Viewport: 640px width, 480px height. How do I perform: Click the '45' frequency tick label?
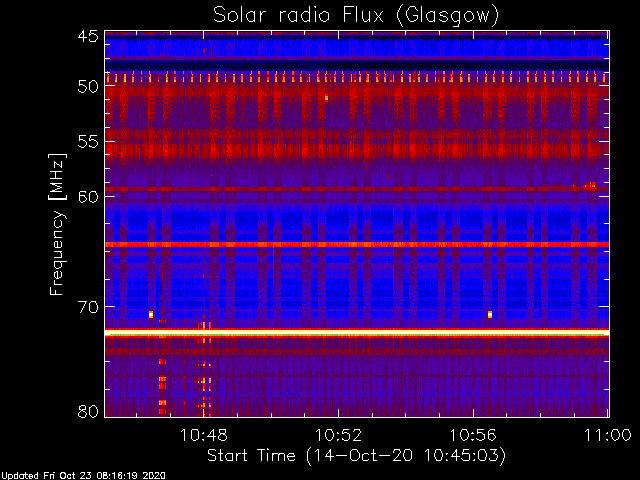point(88,37)
